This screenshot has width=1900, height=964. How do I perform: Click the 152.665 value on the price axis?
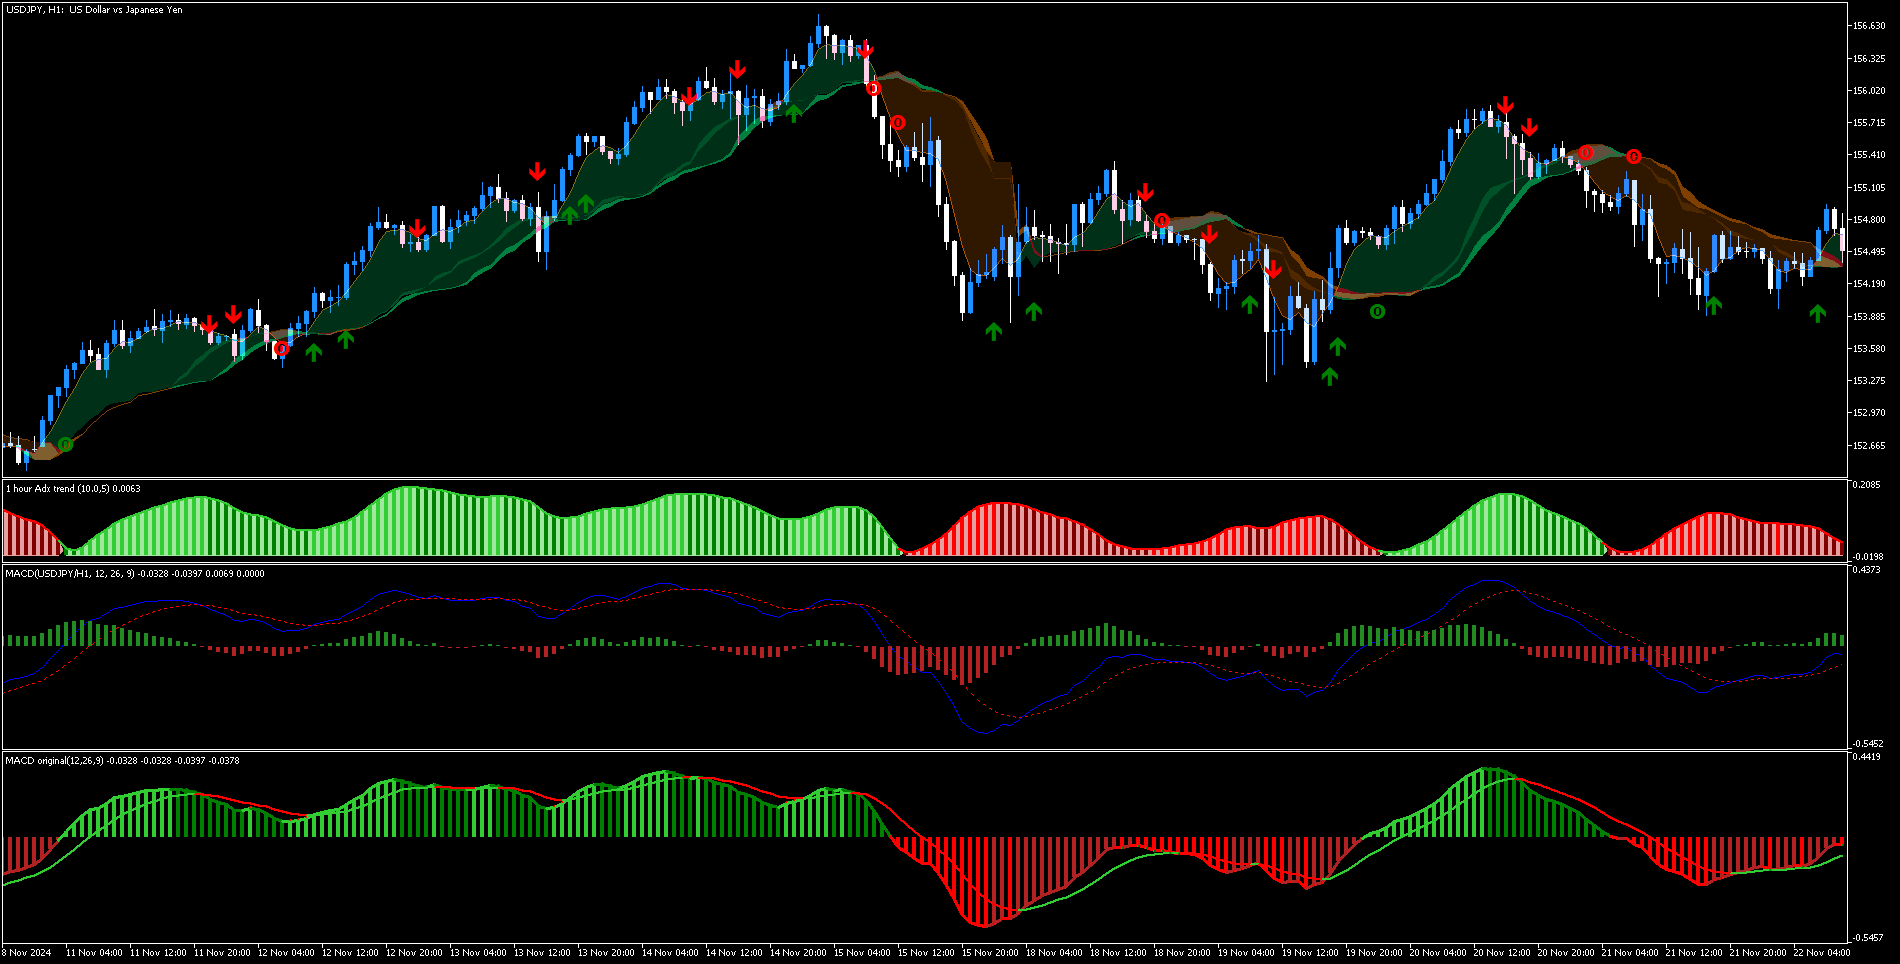tap(1868, 446)
